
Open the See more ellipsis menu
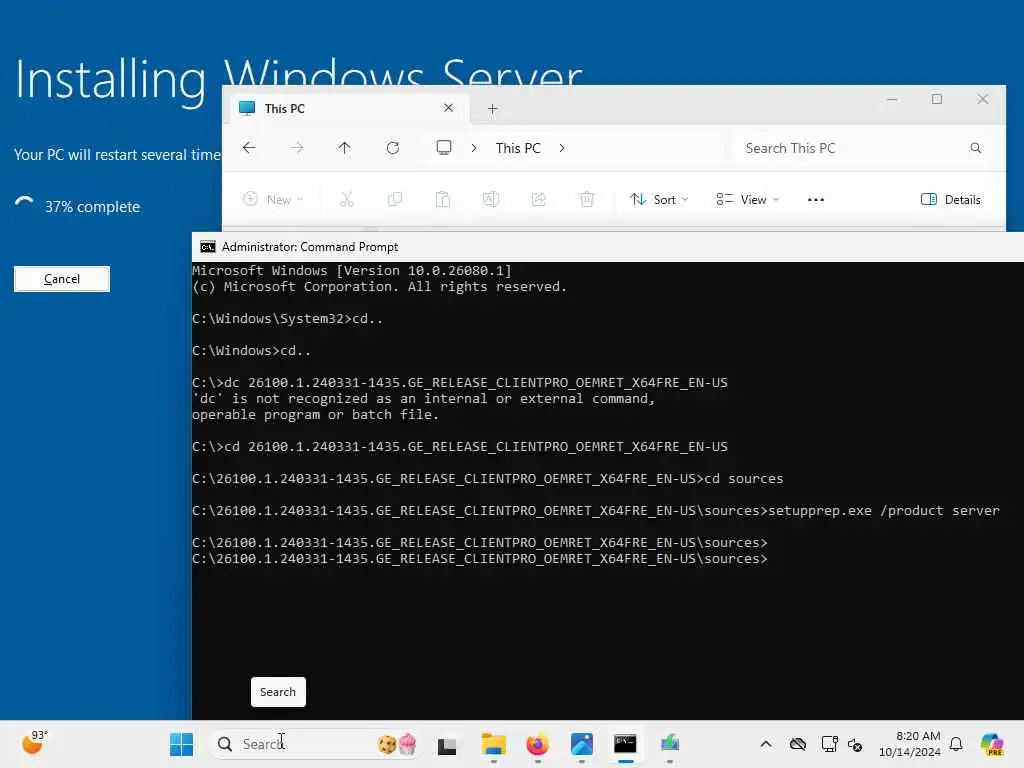pos(816,200)
